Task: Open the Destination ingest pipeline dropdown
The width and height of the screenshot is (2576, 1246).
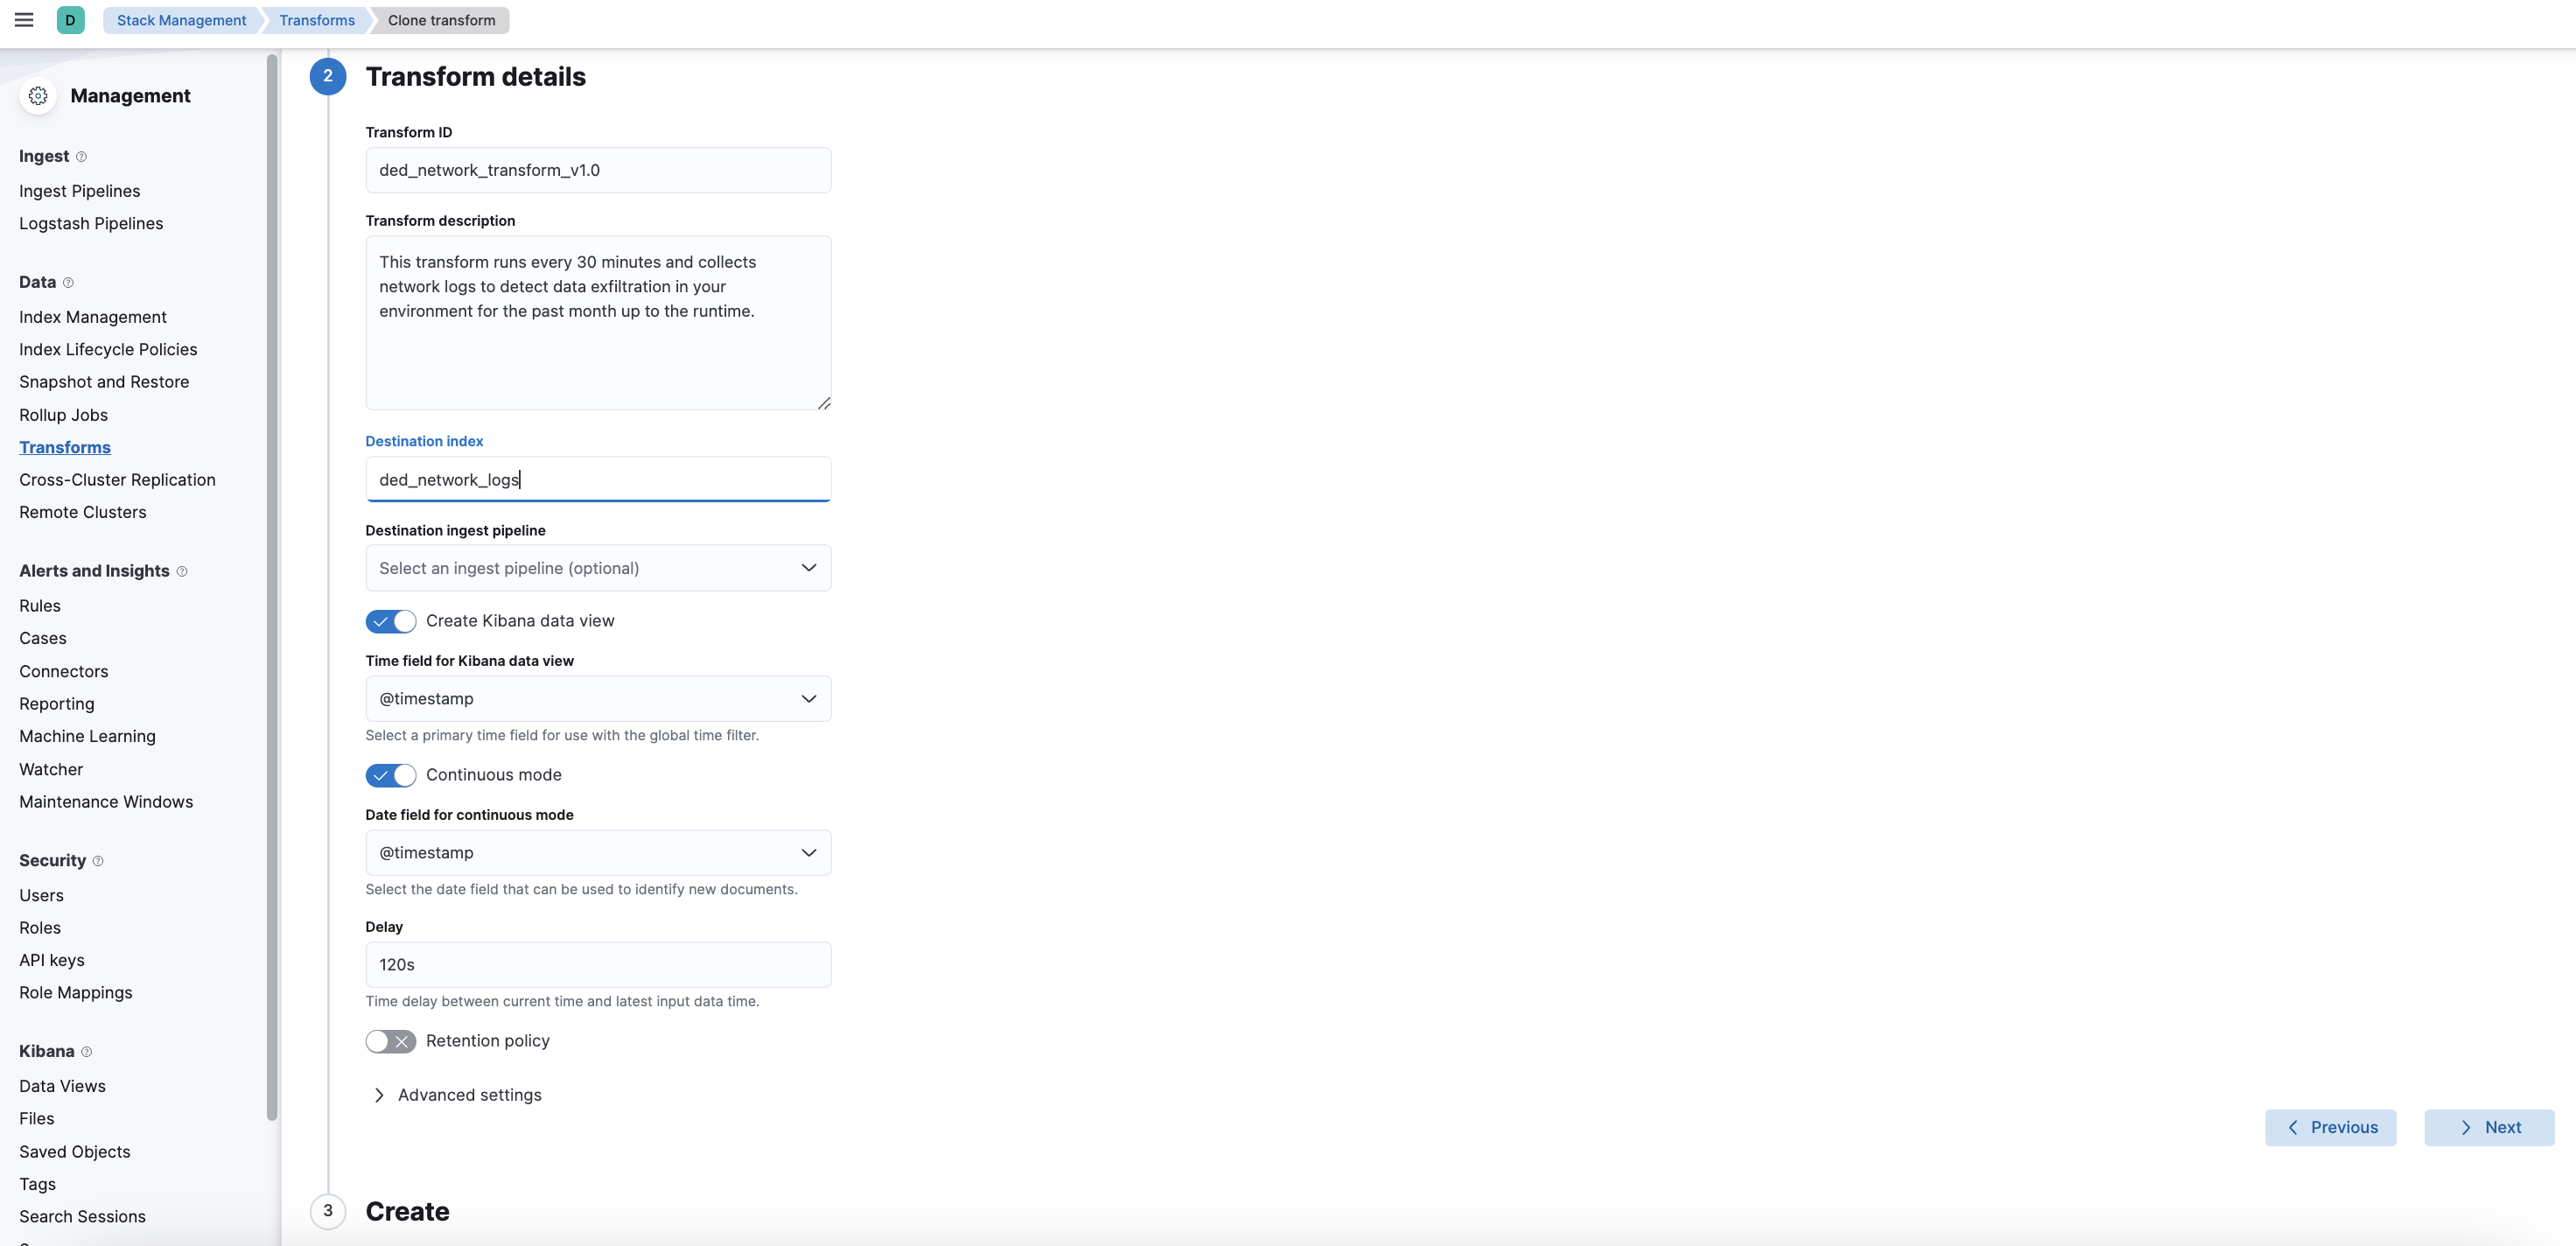Action: [597, 568]
